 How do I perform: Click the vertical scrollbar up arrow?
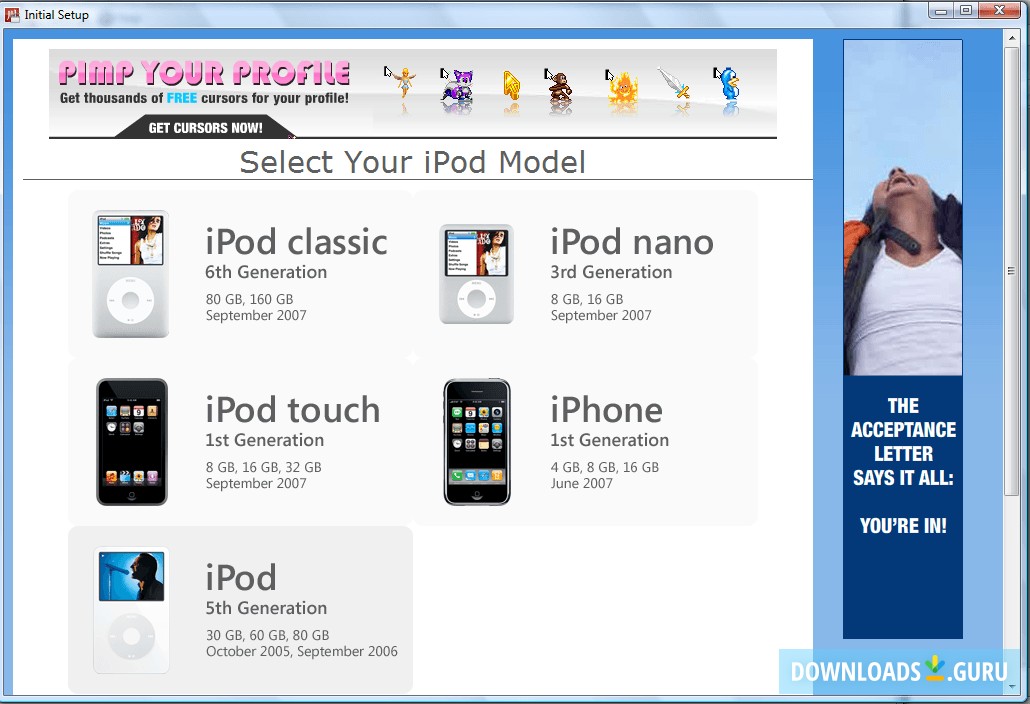tap(1012, 39)
